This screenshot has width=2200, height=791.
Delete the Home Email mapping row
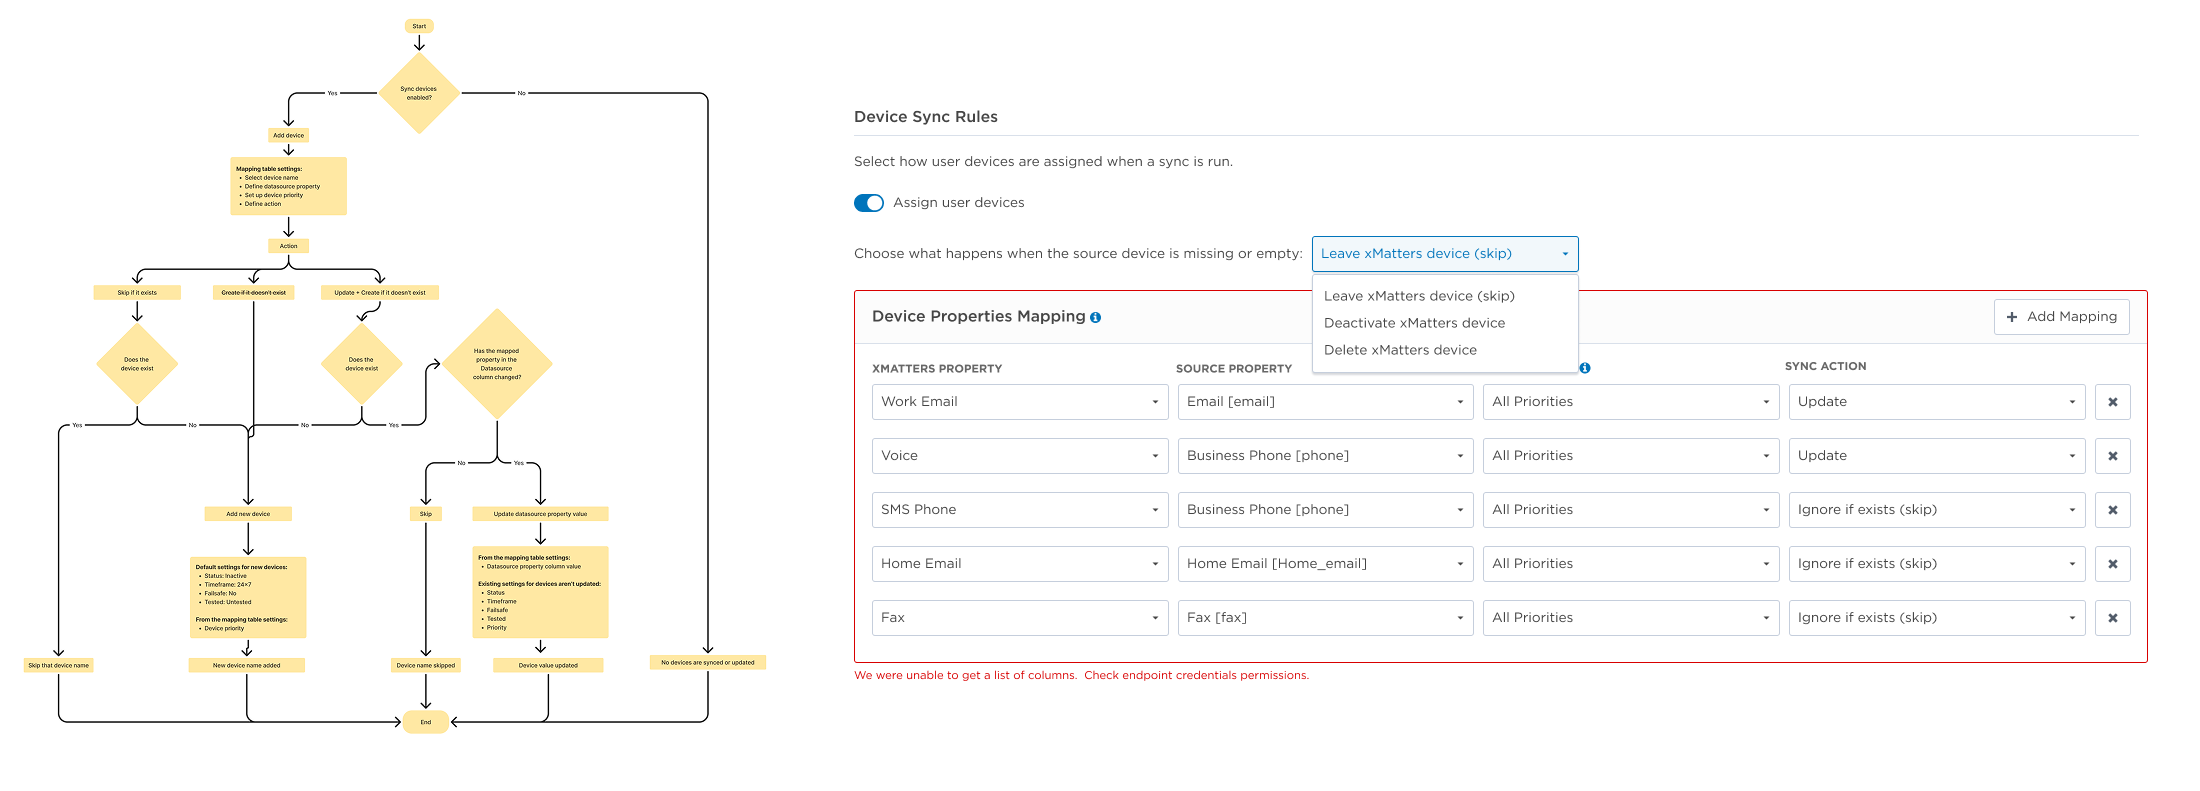pos(2112,564)
